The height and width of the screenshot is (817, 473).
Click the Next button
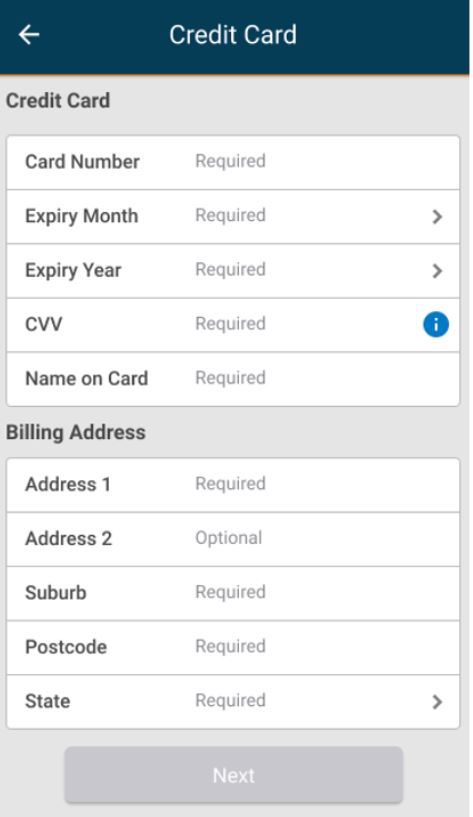(233, 775)
